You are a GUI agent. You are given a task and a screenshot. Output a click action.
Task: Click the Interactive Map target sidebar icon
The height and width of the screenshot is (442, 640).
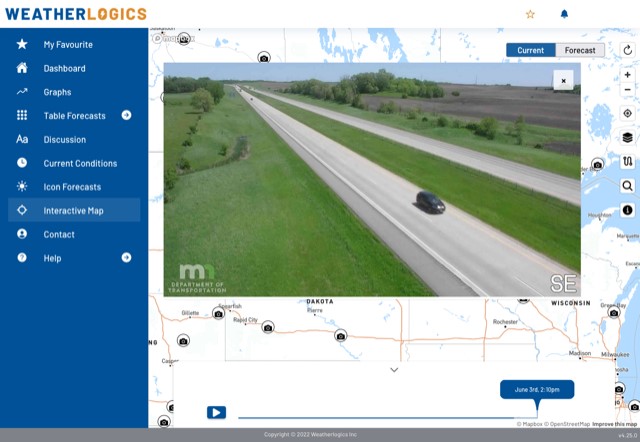pyautogui.click(x=22, y=210)
